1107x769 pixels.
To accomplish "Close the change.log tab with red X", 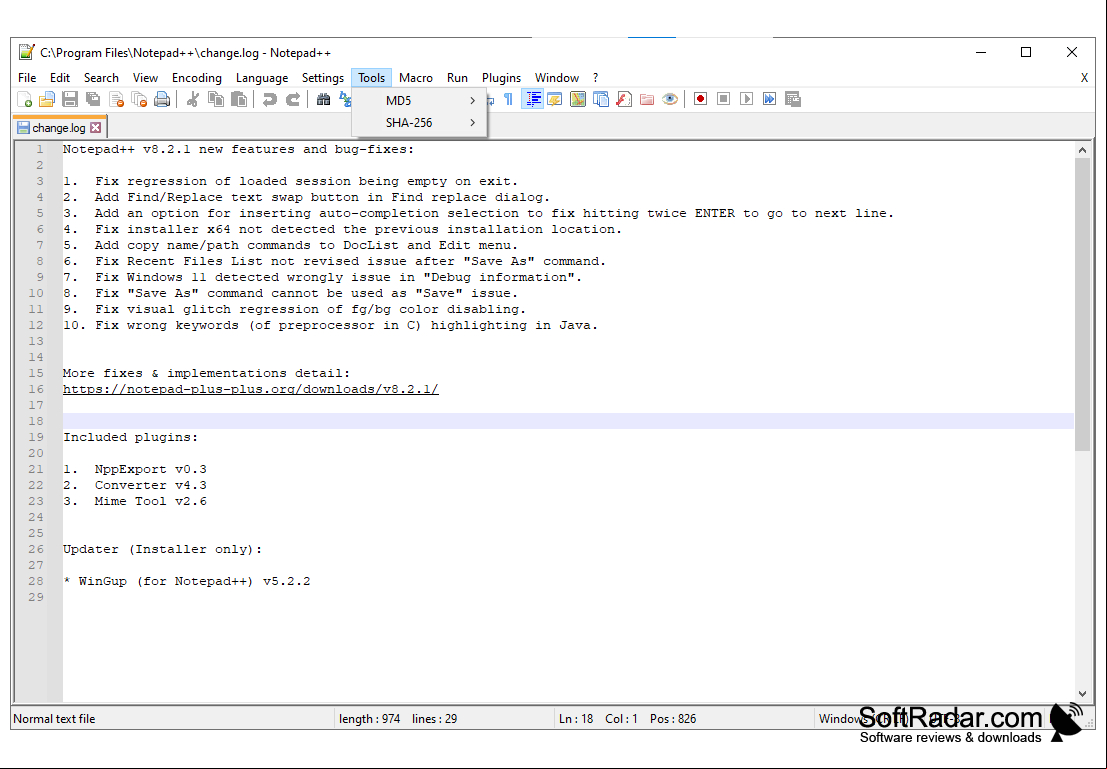I will 95,128.
